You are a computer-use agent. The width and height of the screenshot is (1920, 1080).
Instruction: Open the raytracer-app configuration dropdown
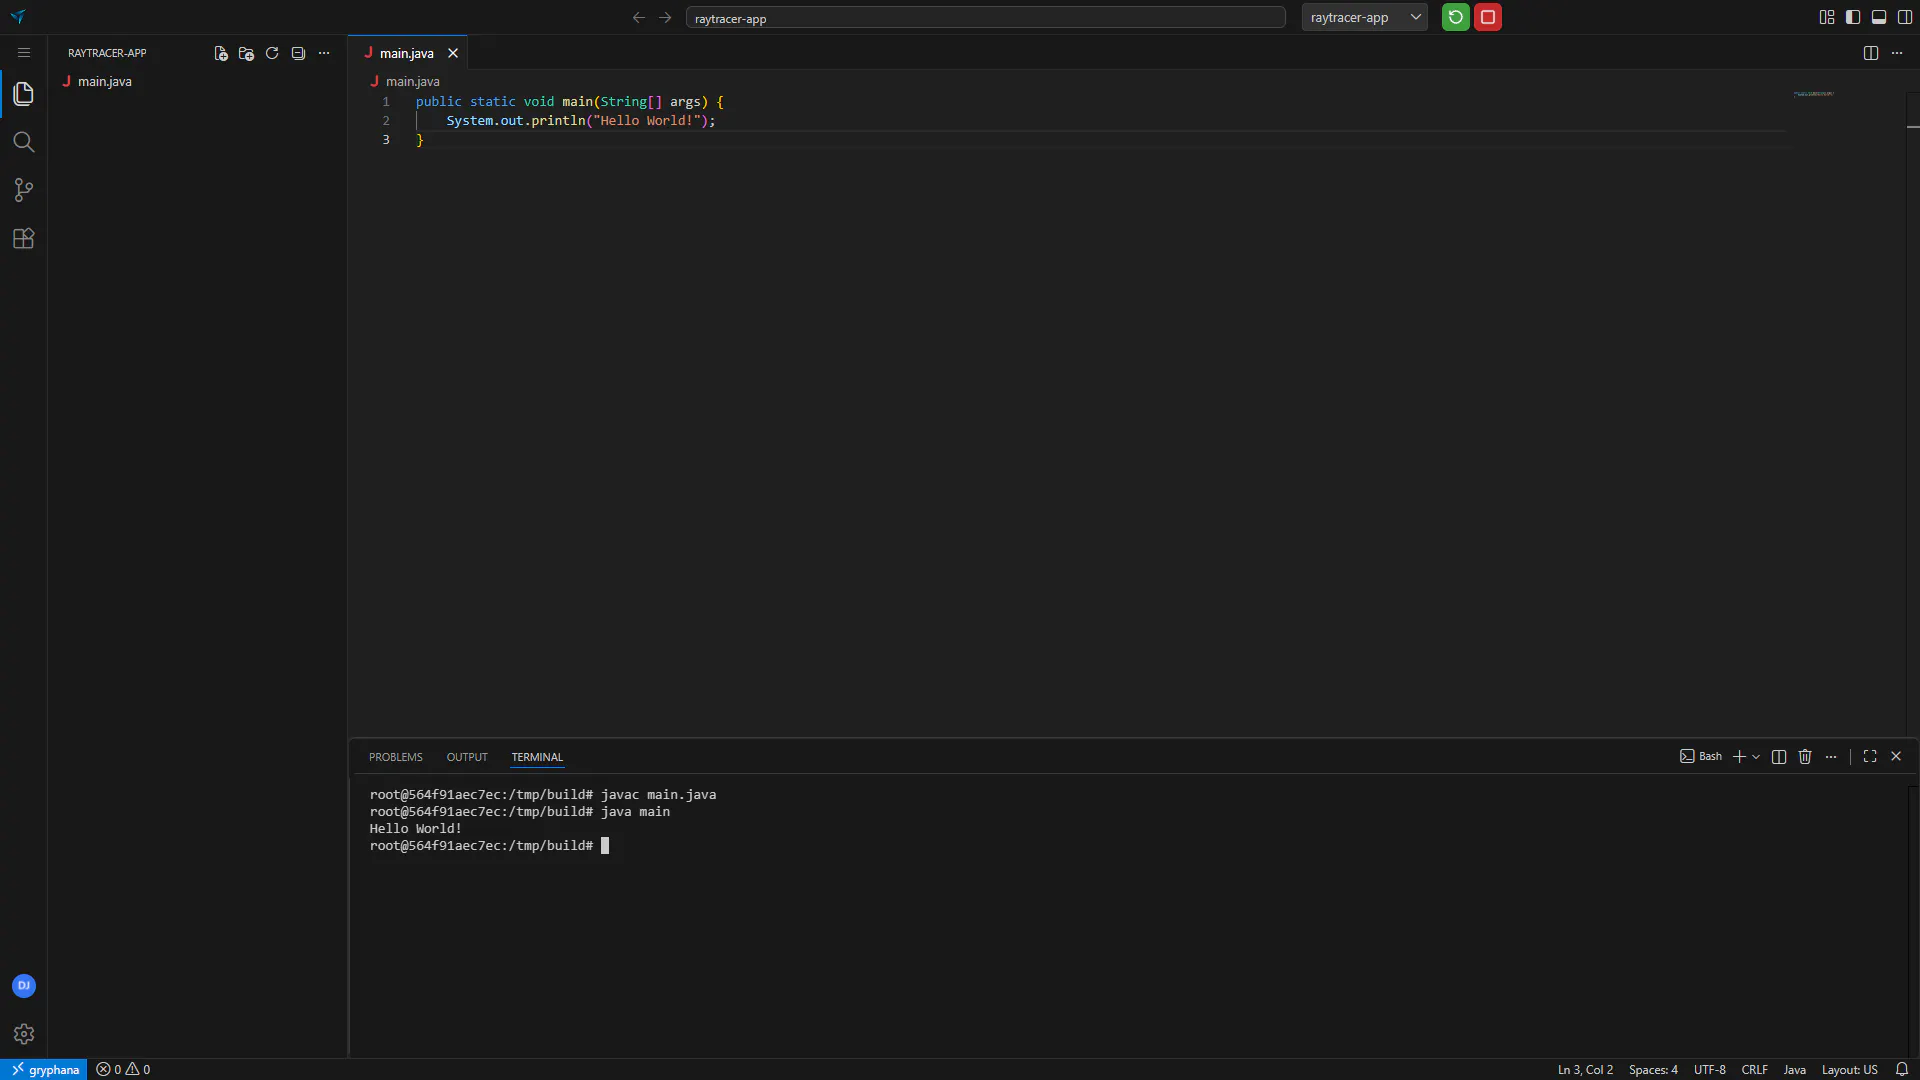click(1364, 17)
